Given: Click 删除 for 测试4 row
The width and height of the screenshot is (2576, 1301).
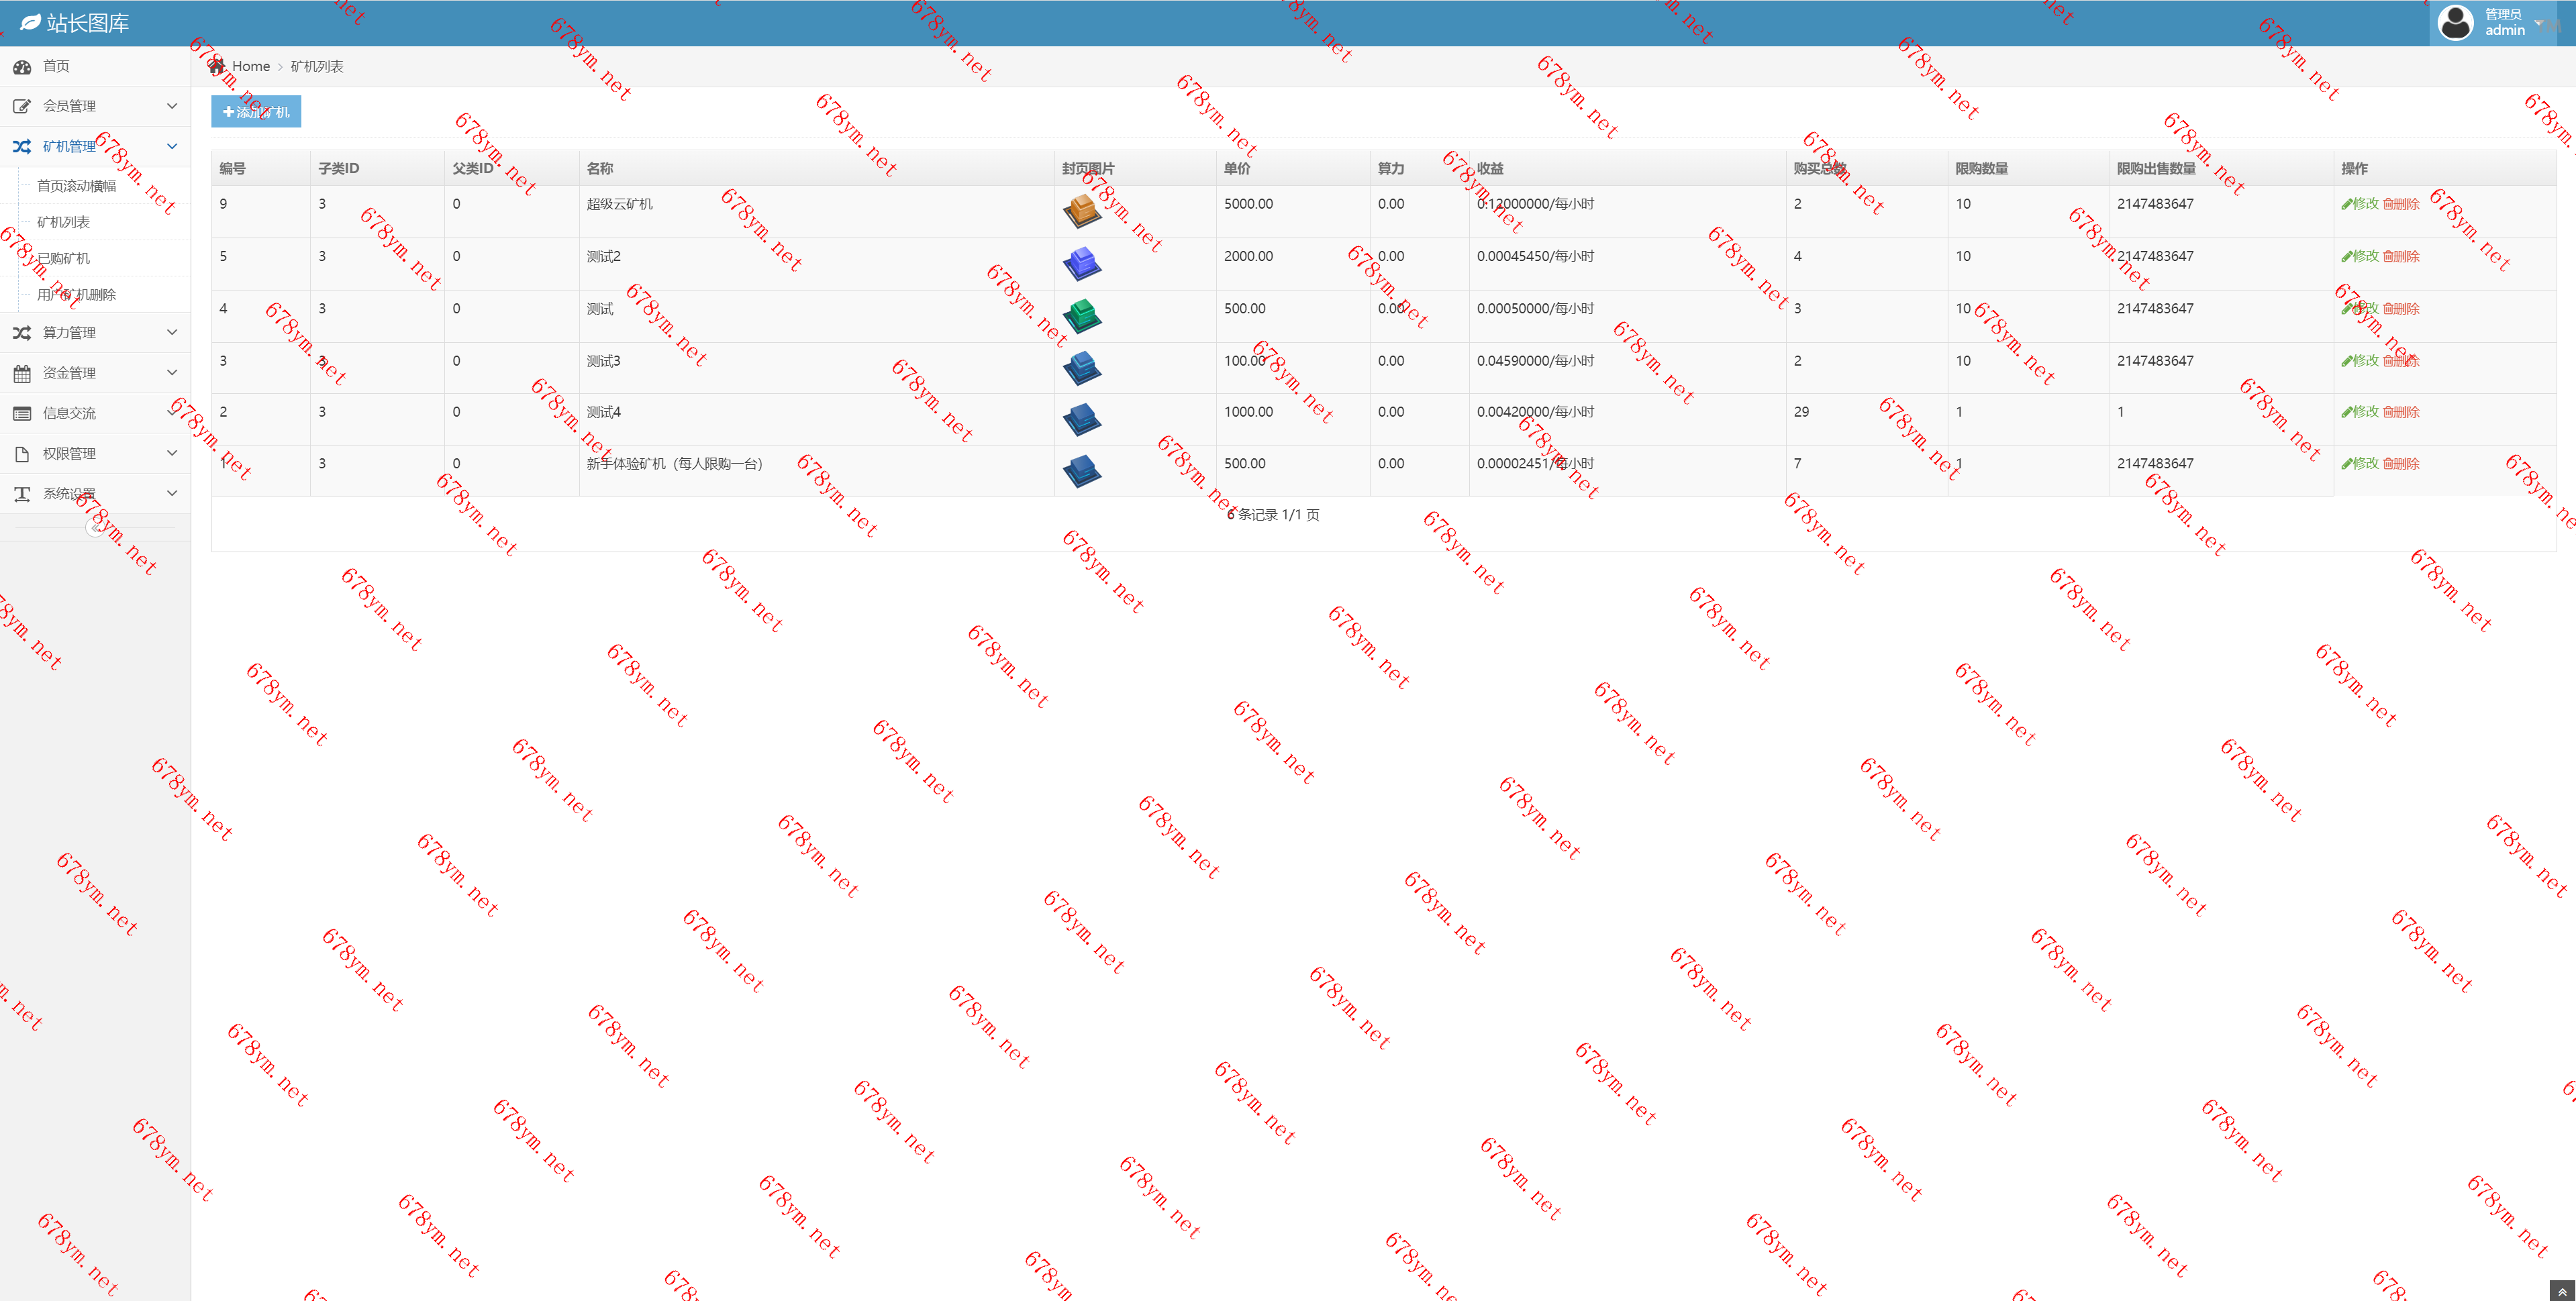Looking at the screenshot, I should click(2401, 412).
